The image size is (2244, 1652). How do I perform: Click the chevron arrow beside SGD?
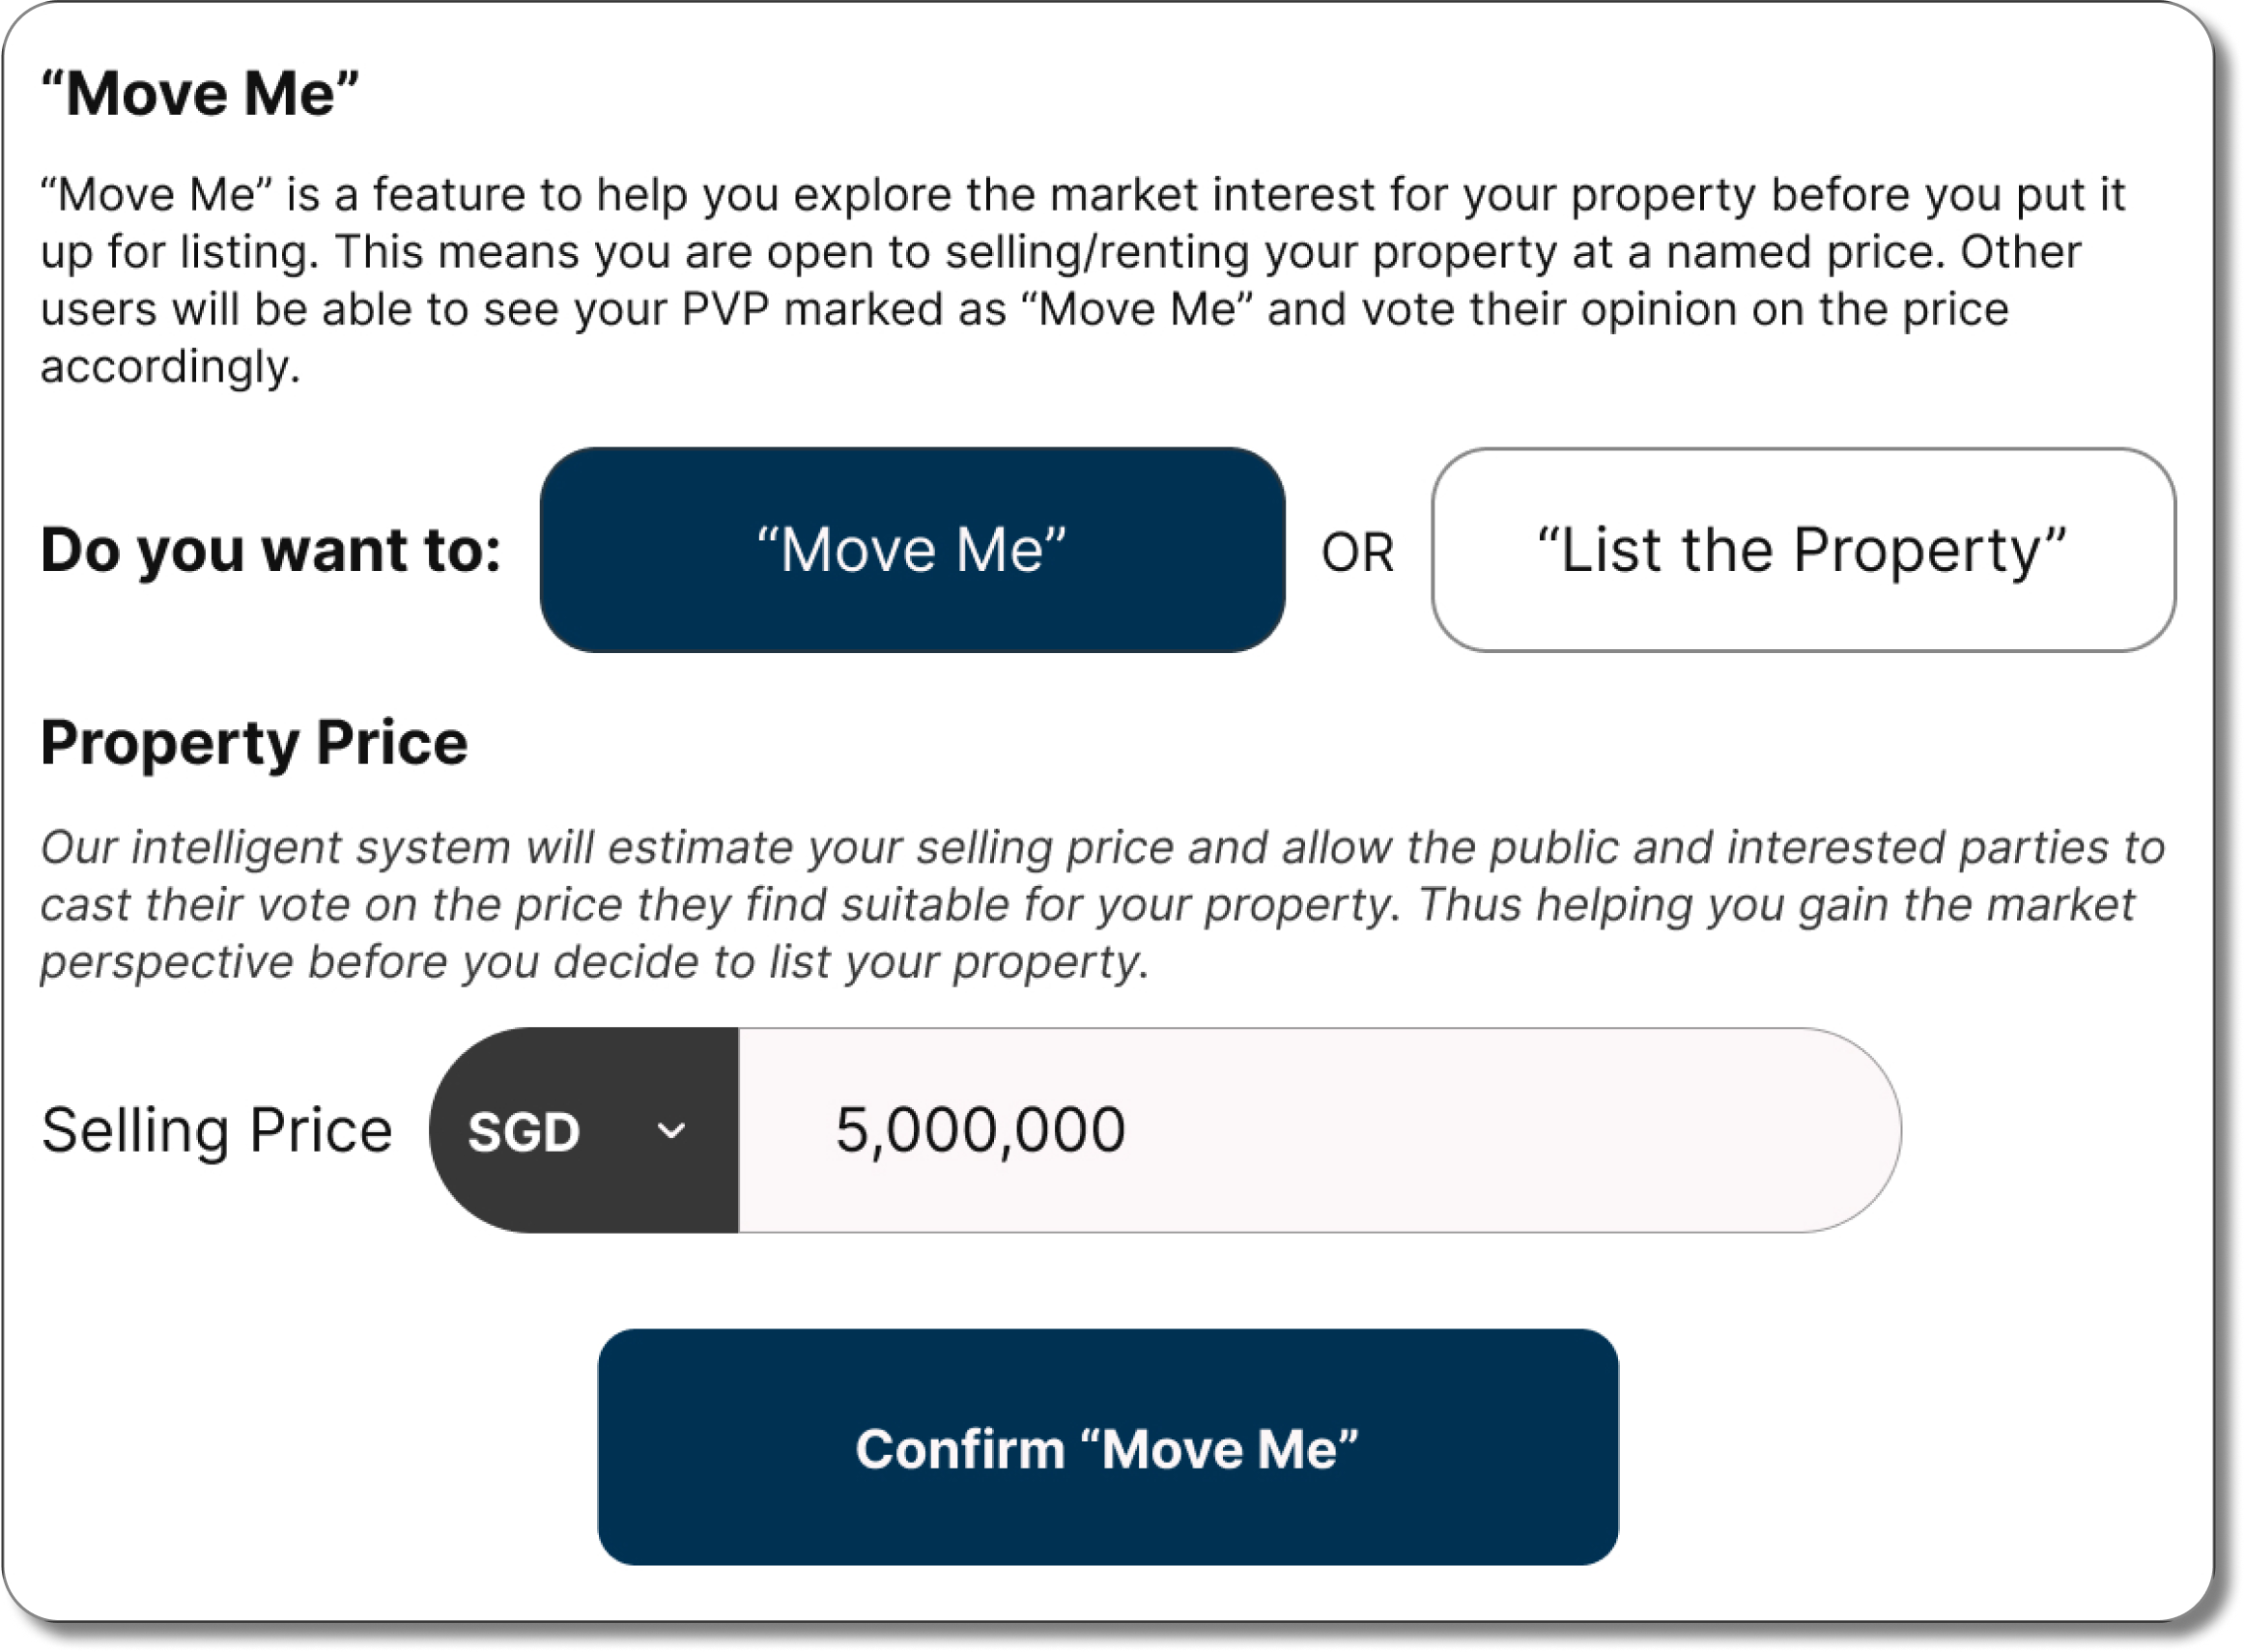click(671, 1131)
